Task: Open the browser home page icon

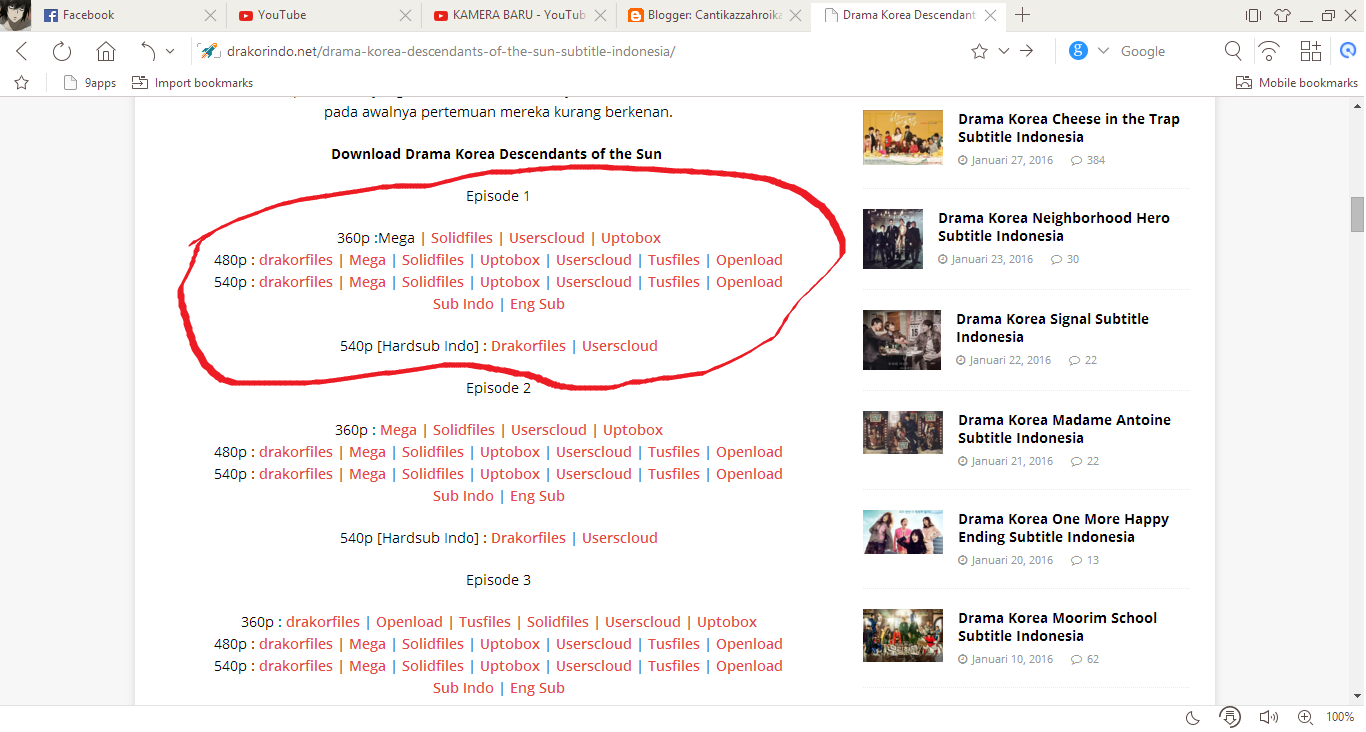Action: pyautogui.click(x=106, y=51)
